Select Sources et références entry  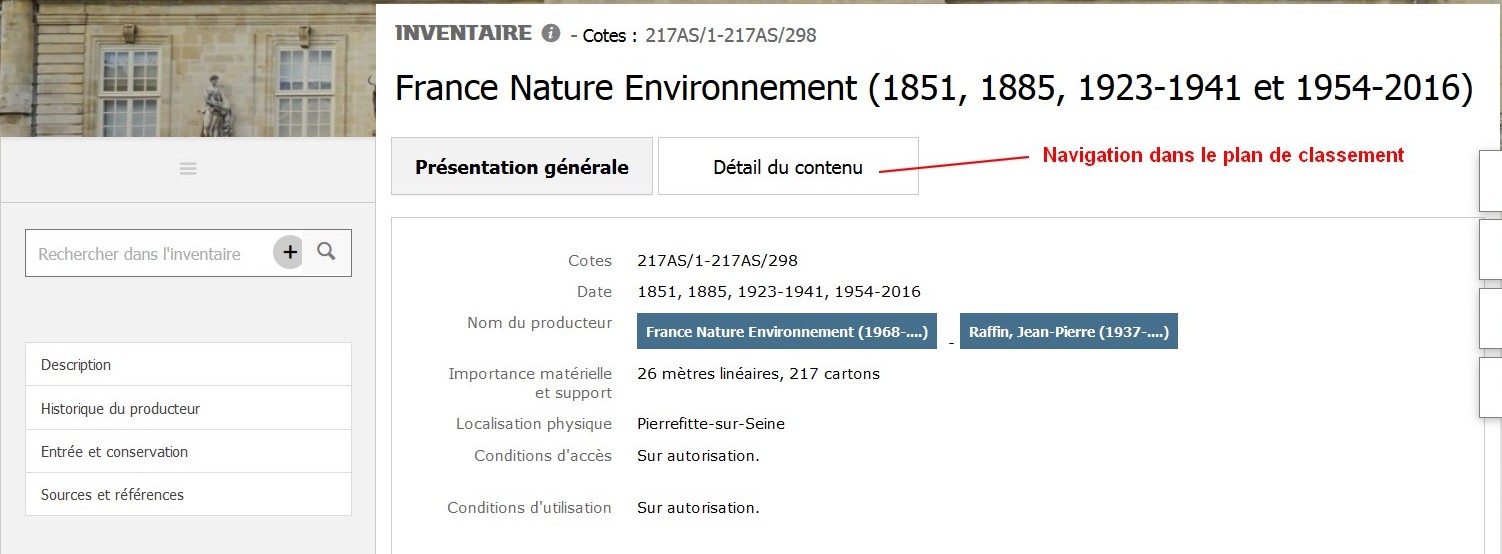[188, 494]
